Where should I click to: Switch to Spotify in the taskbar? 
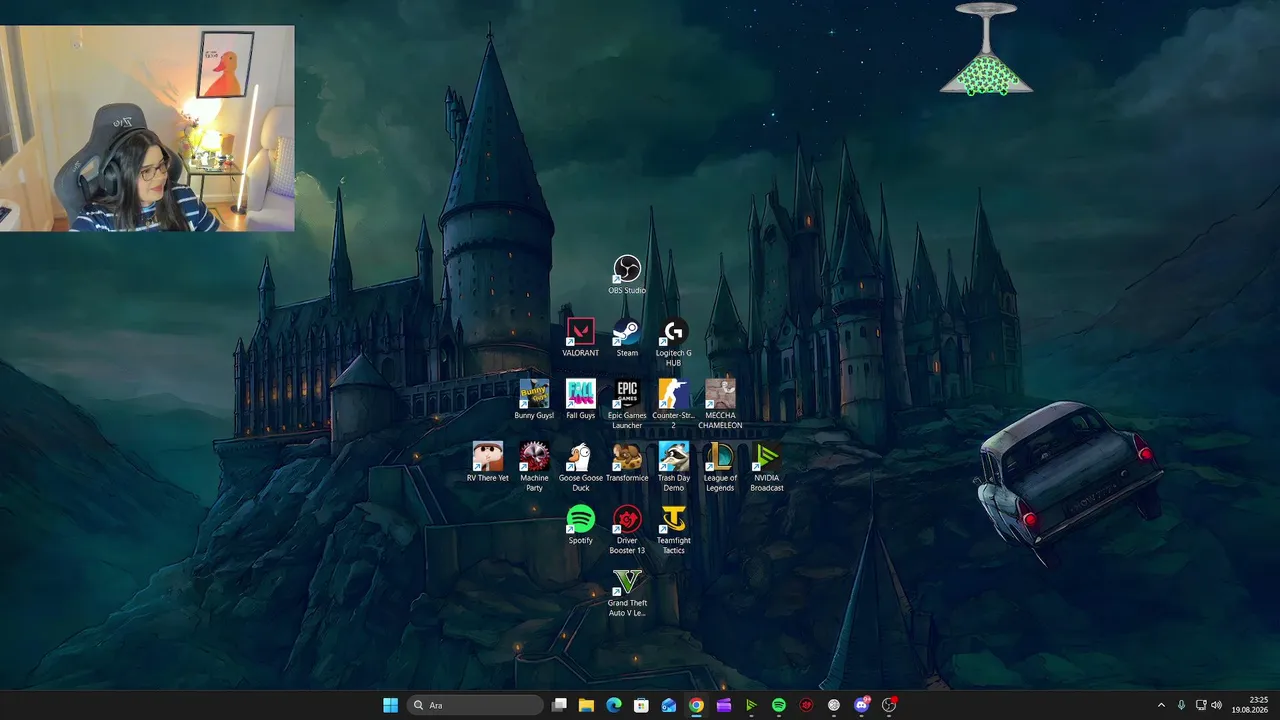click(779, 705)
